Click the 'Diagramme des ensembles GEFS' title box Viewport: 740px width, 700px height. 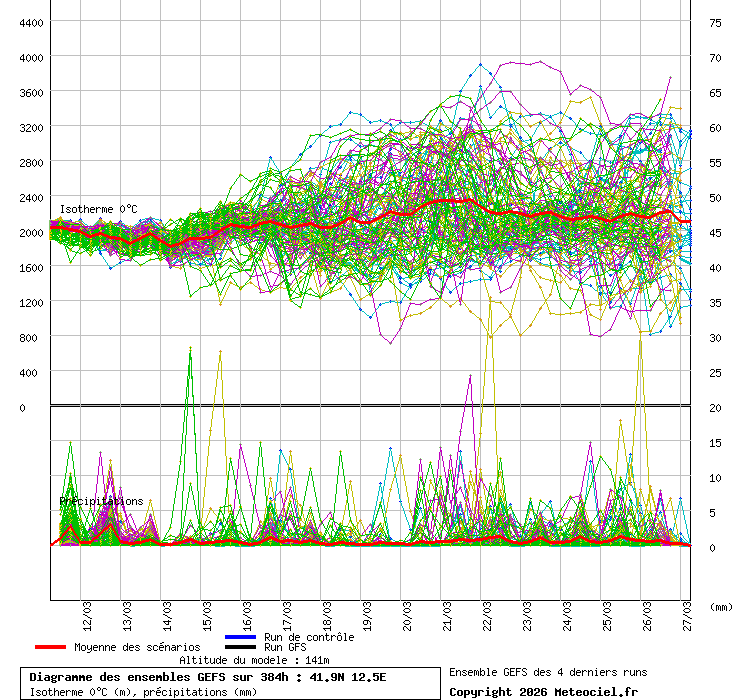[229, 684]
